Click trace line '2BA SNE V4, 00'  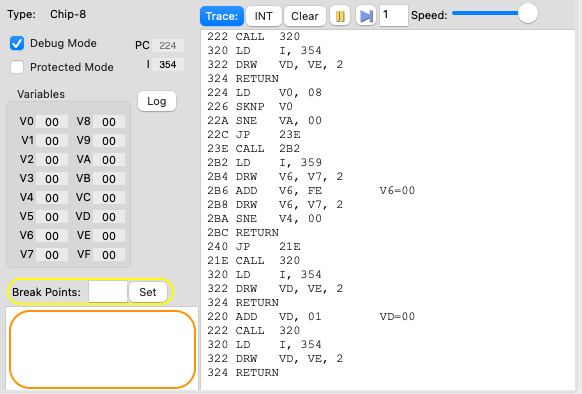264,219
